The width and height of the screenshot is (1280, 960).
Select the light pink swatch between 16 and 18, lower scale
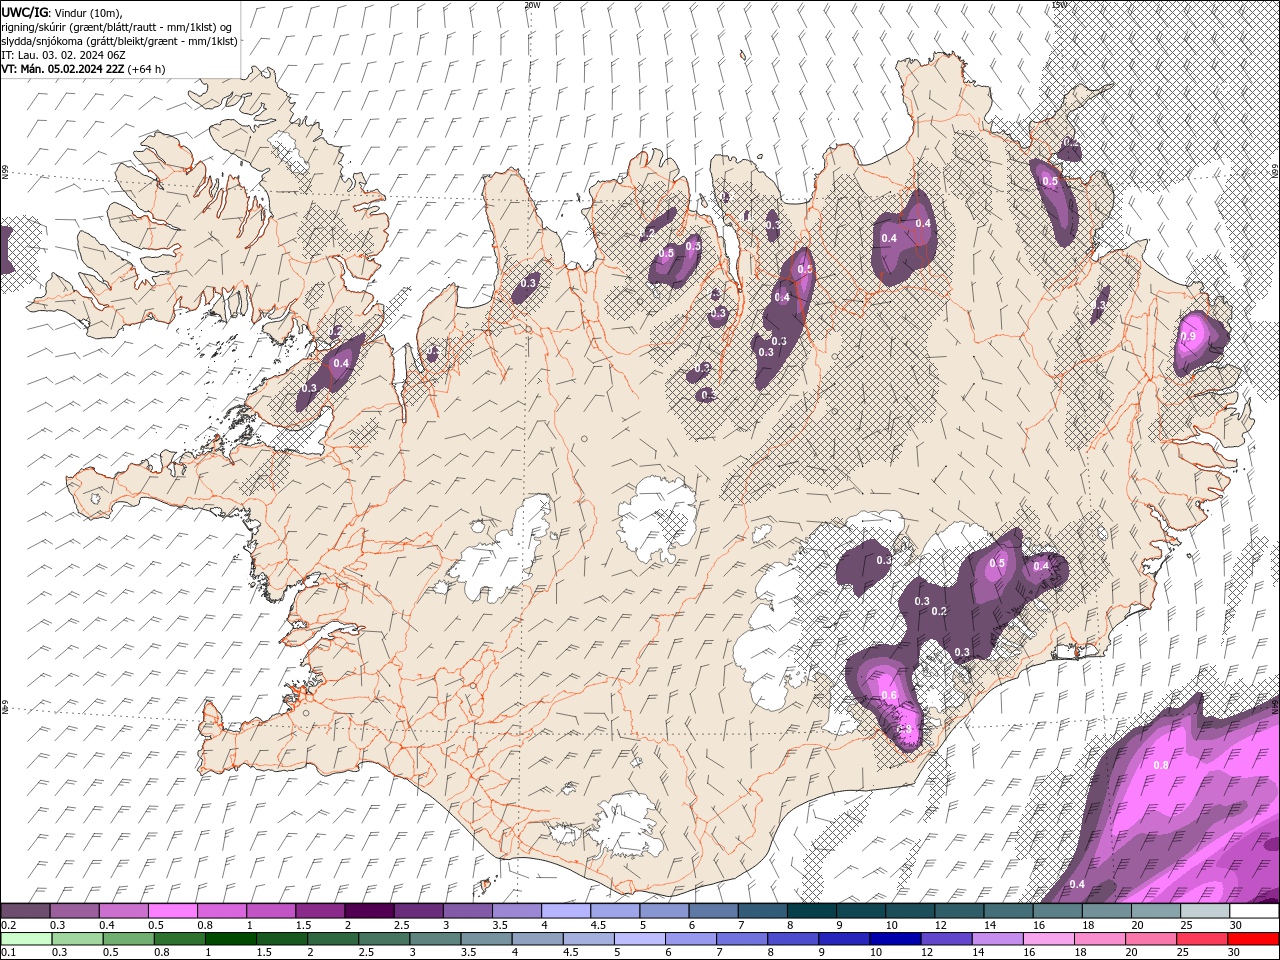[x=1048, y=939]
